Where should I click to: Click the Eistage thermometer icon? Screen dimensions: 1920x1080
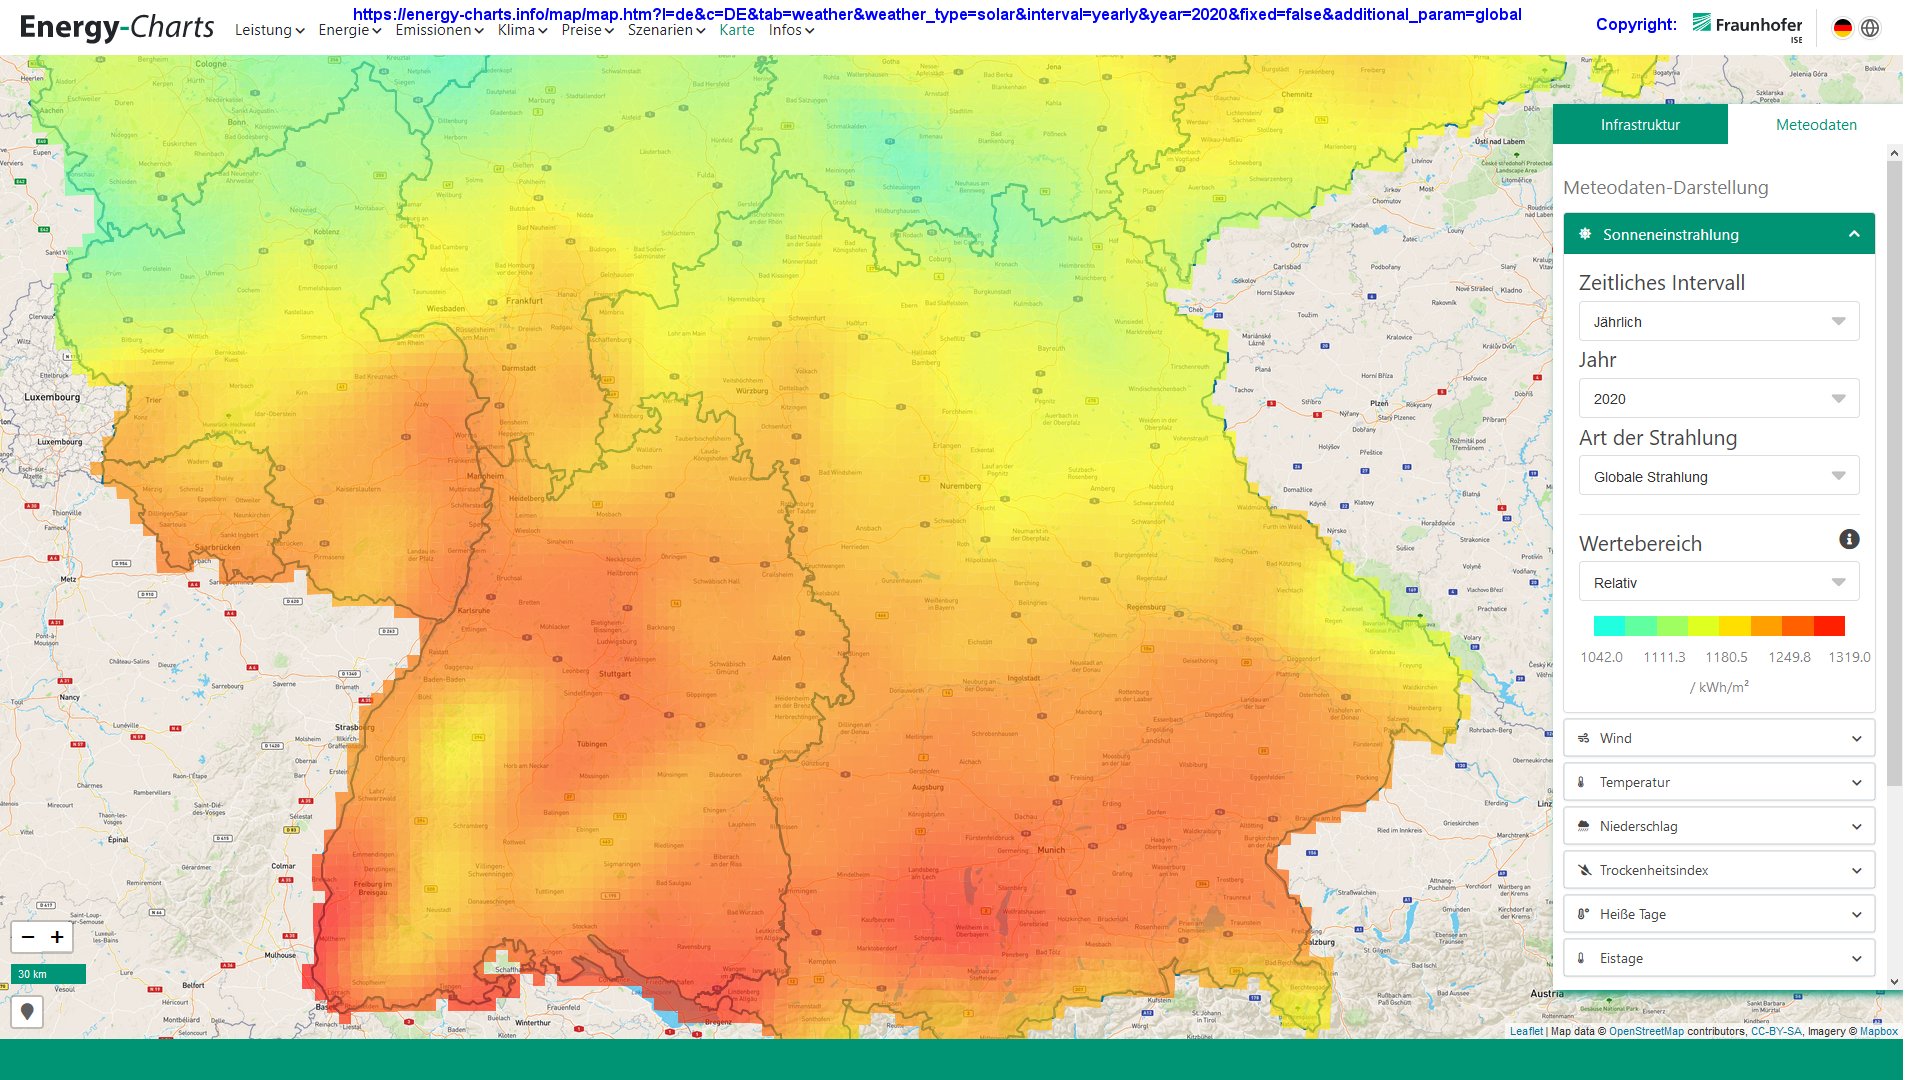[1581, 958]
